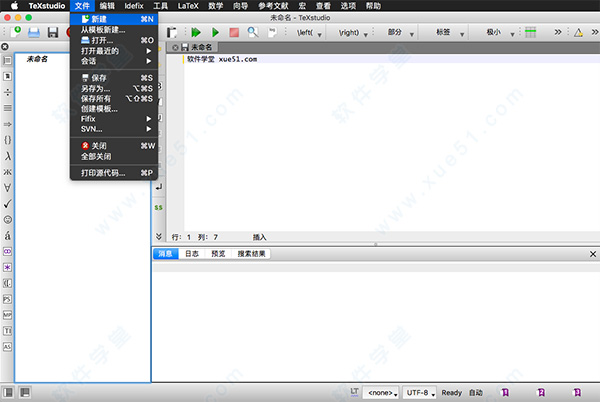Expand the Fifix submenu
This screenshot has width=600, height=402.
click(x=114, y=119)
